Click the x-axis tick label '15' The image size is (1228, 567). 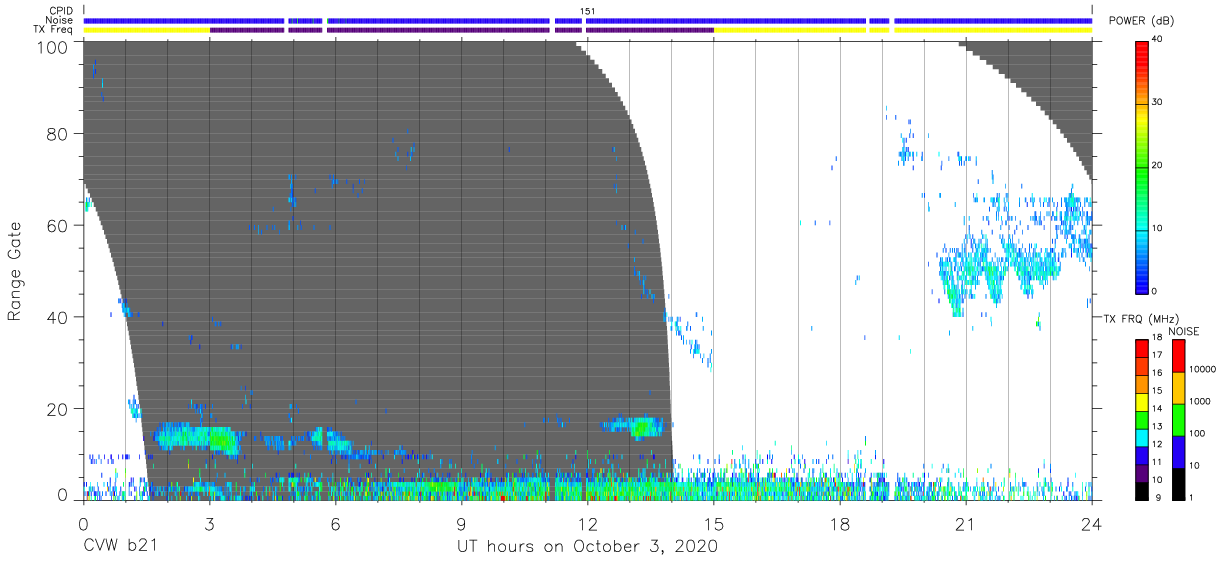[714, 523]
